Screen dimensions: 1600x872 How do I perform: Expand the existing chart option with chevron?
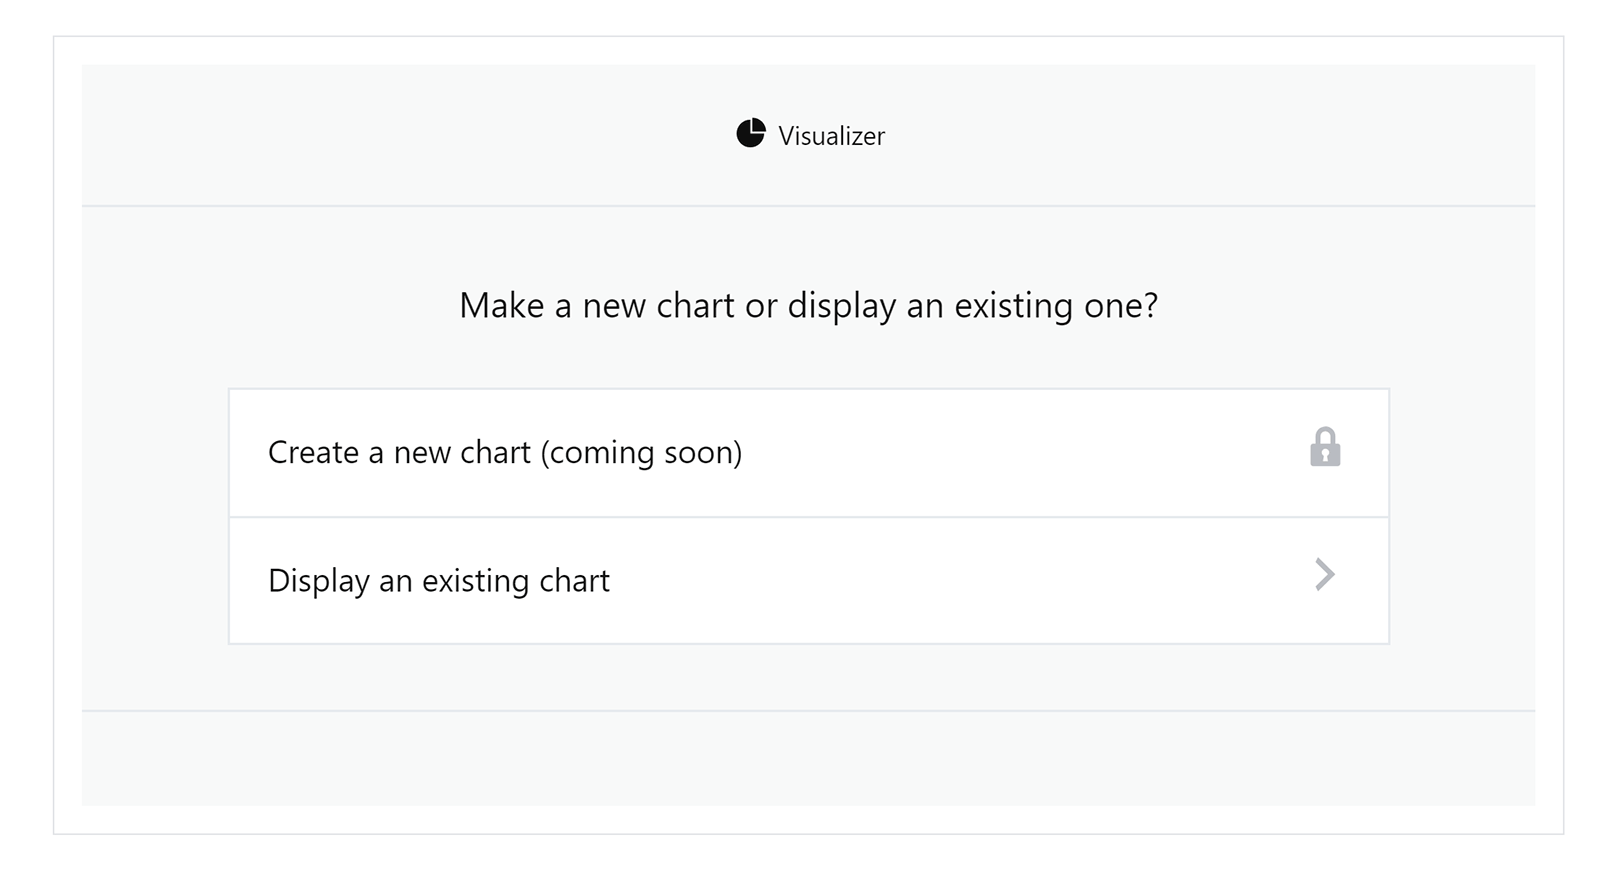coord(1325,574)
